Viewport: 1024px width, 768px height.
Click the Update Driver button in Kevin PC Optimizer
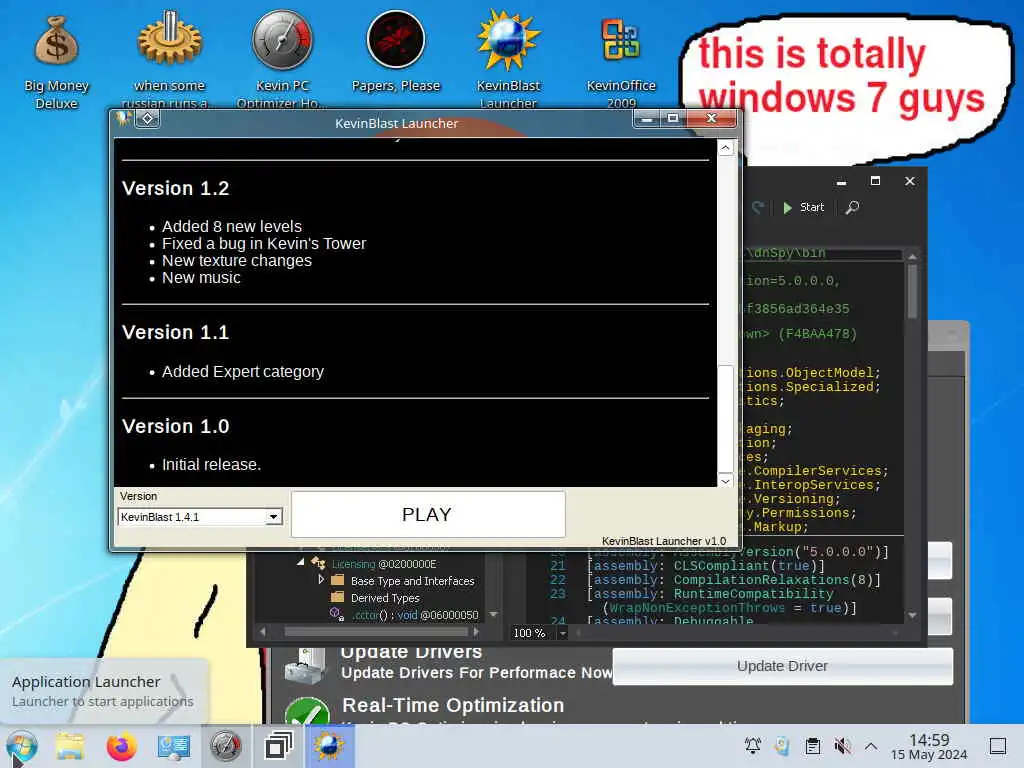click(782, 666)
